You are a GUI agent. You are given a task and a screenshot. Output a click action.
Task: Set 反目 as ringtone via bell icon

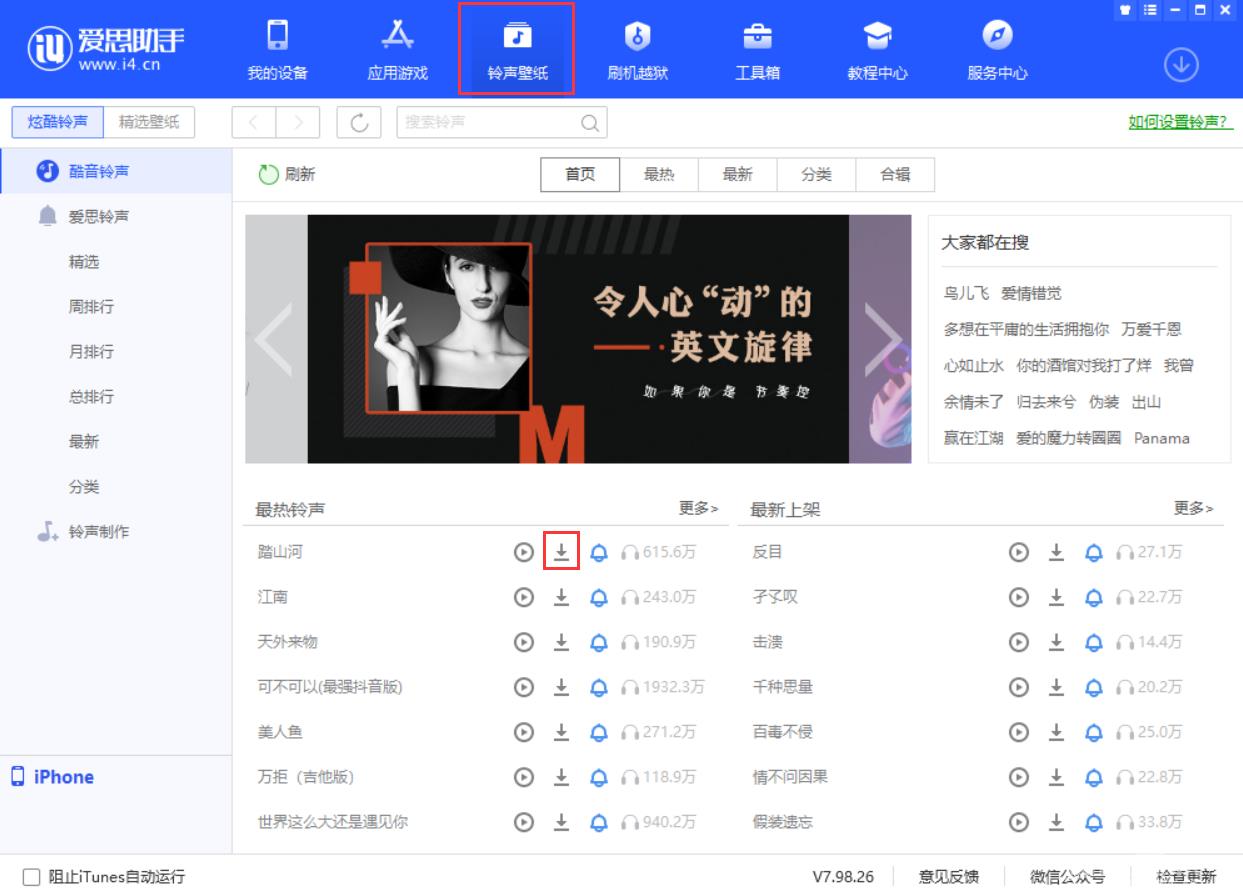tap(1093, 552)
